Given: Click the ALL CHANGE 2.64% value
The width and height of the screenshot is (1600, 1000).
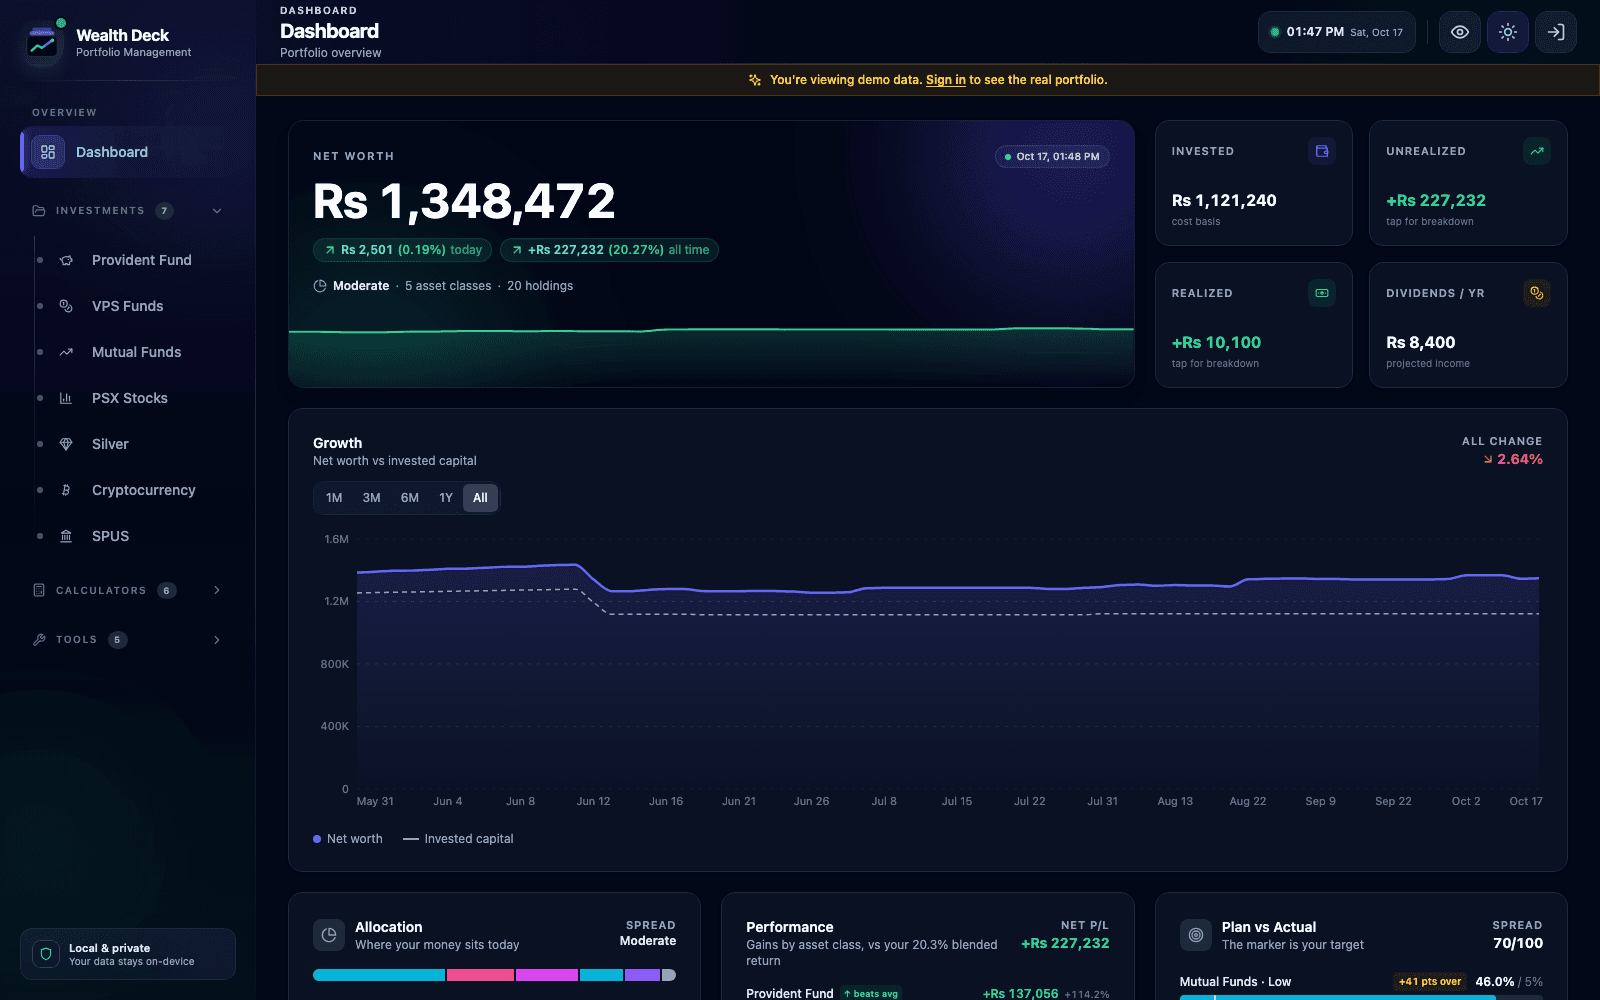Looking at the screenshot, I should 1513,459.
